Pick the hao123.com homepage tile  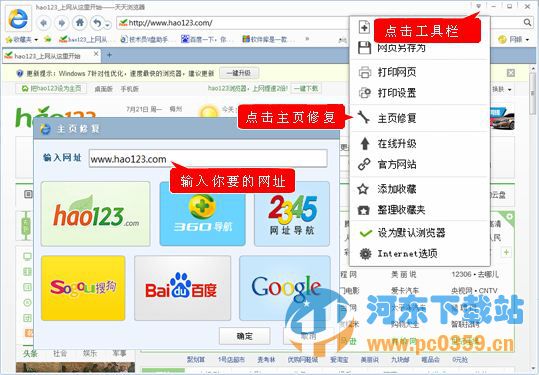pyautogui.click(x=96, y=214)
